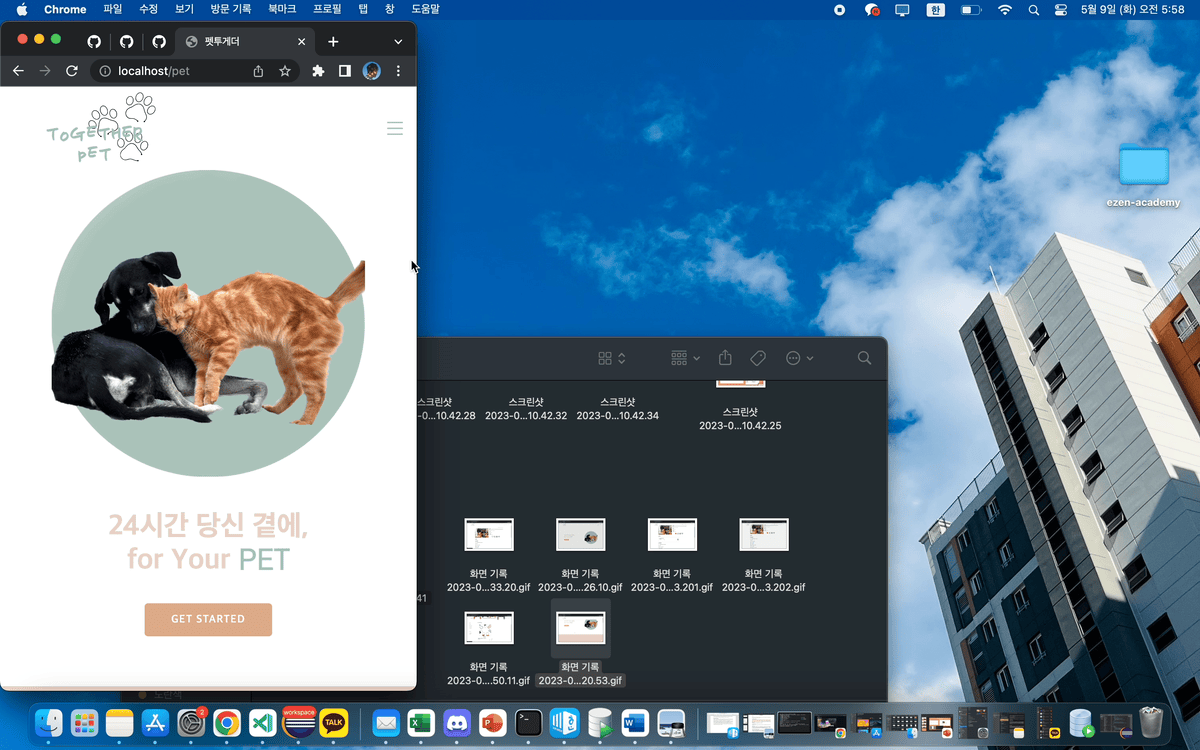Search in the Finder window
The width and height of the screenshot is (1200, 750).
click(864, 358)
